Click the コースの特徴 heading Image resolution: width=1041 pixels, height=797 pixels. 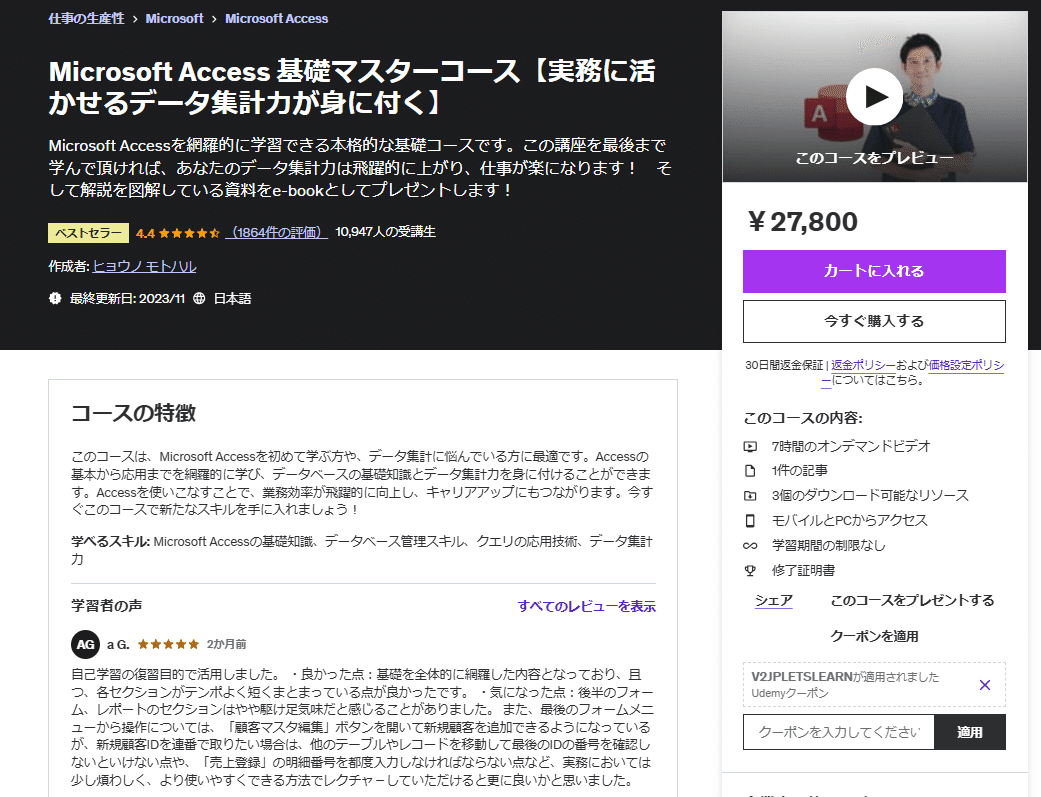[133, 413]
